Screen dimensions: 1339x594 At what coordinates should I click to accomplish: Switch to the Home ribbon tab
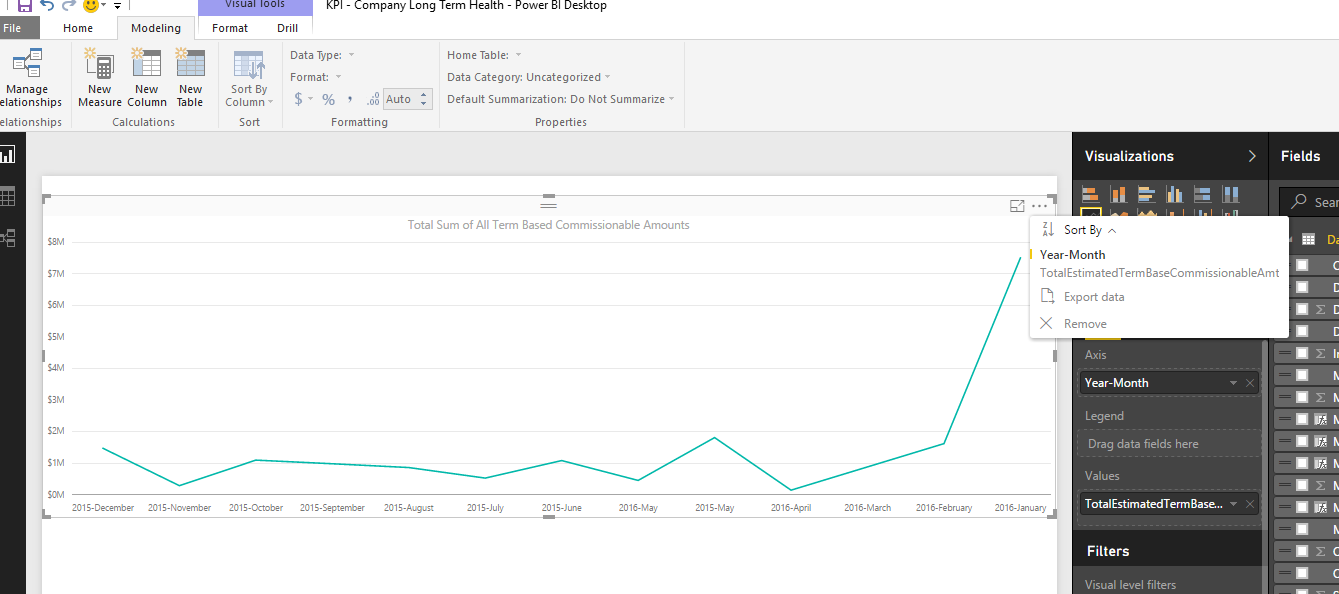(78, 28)
